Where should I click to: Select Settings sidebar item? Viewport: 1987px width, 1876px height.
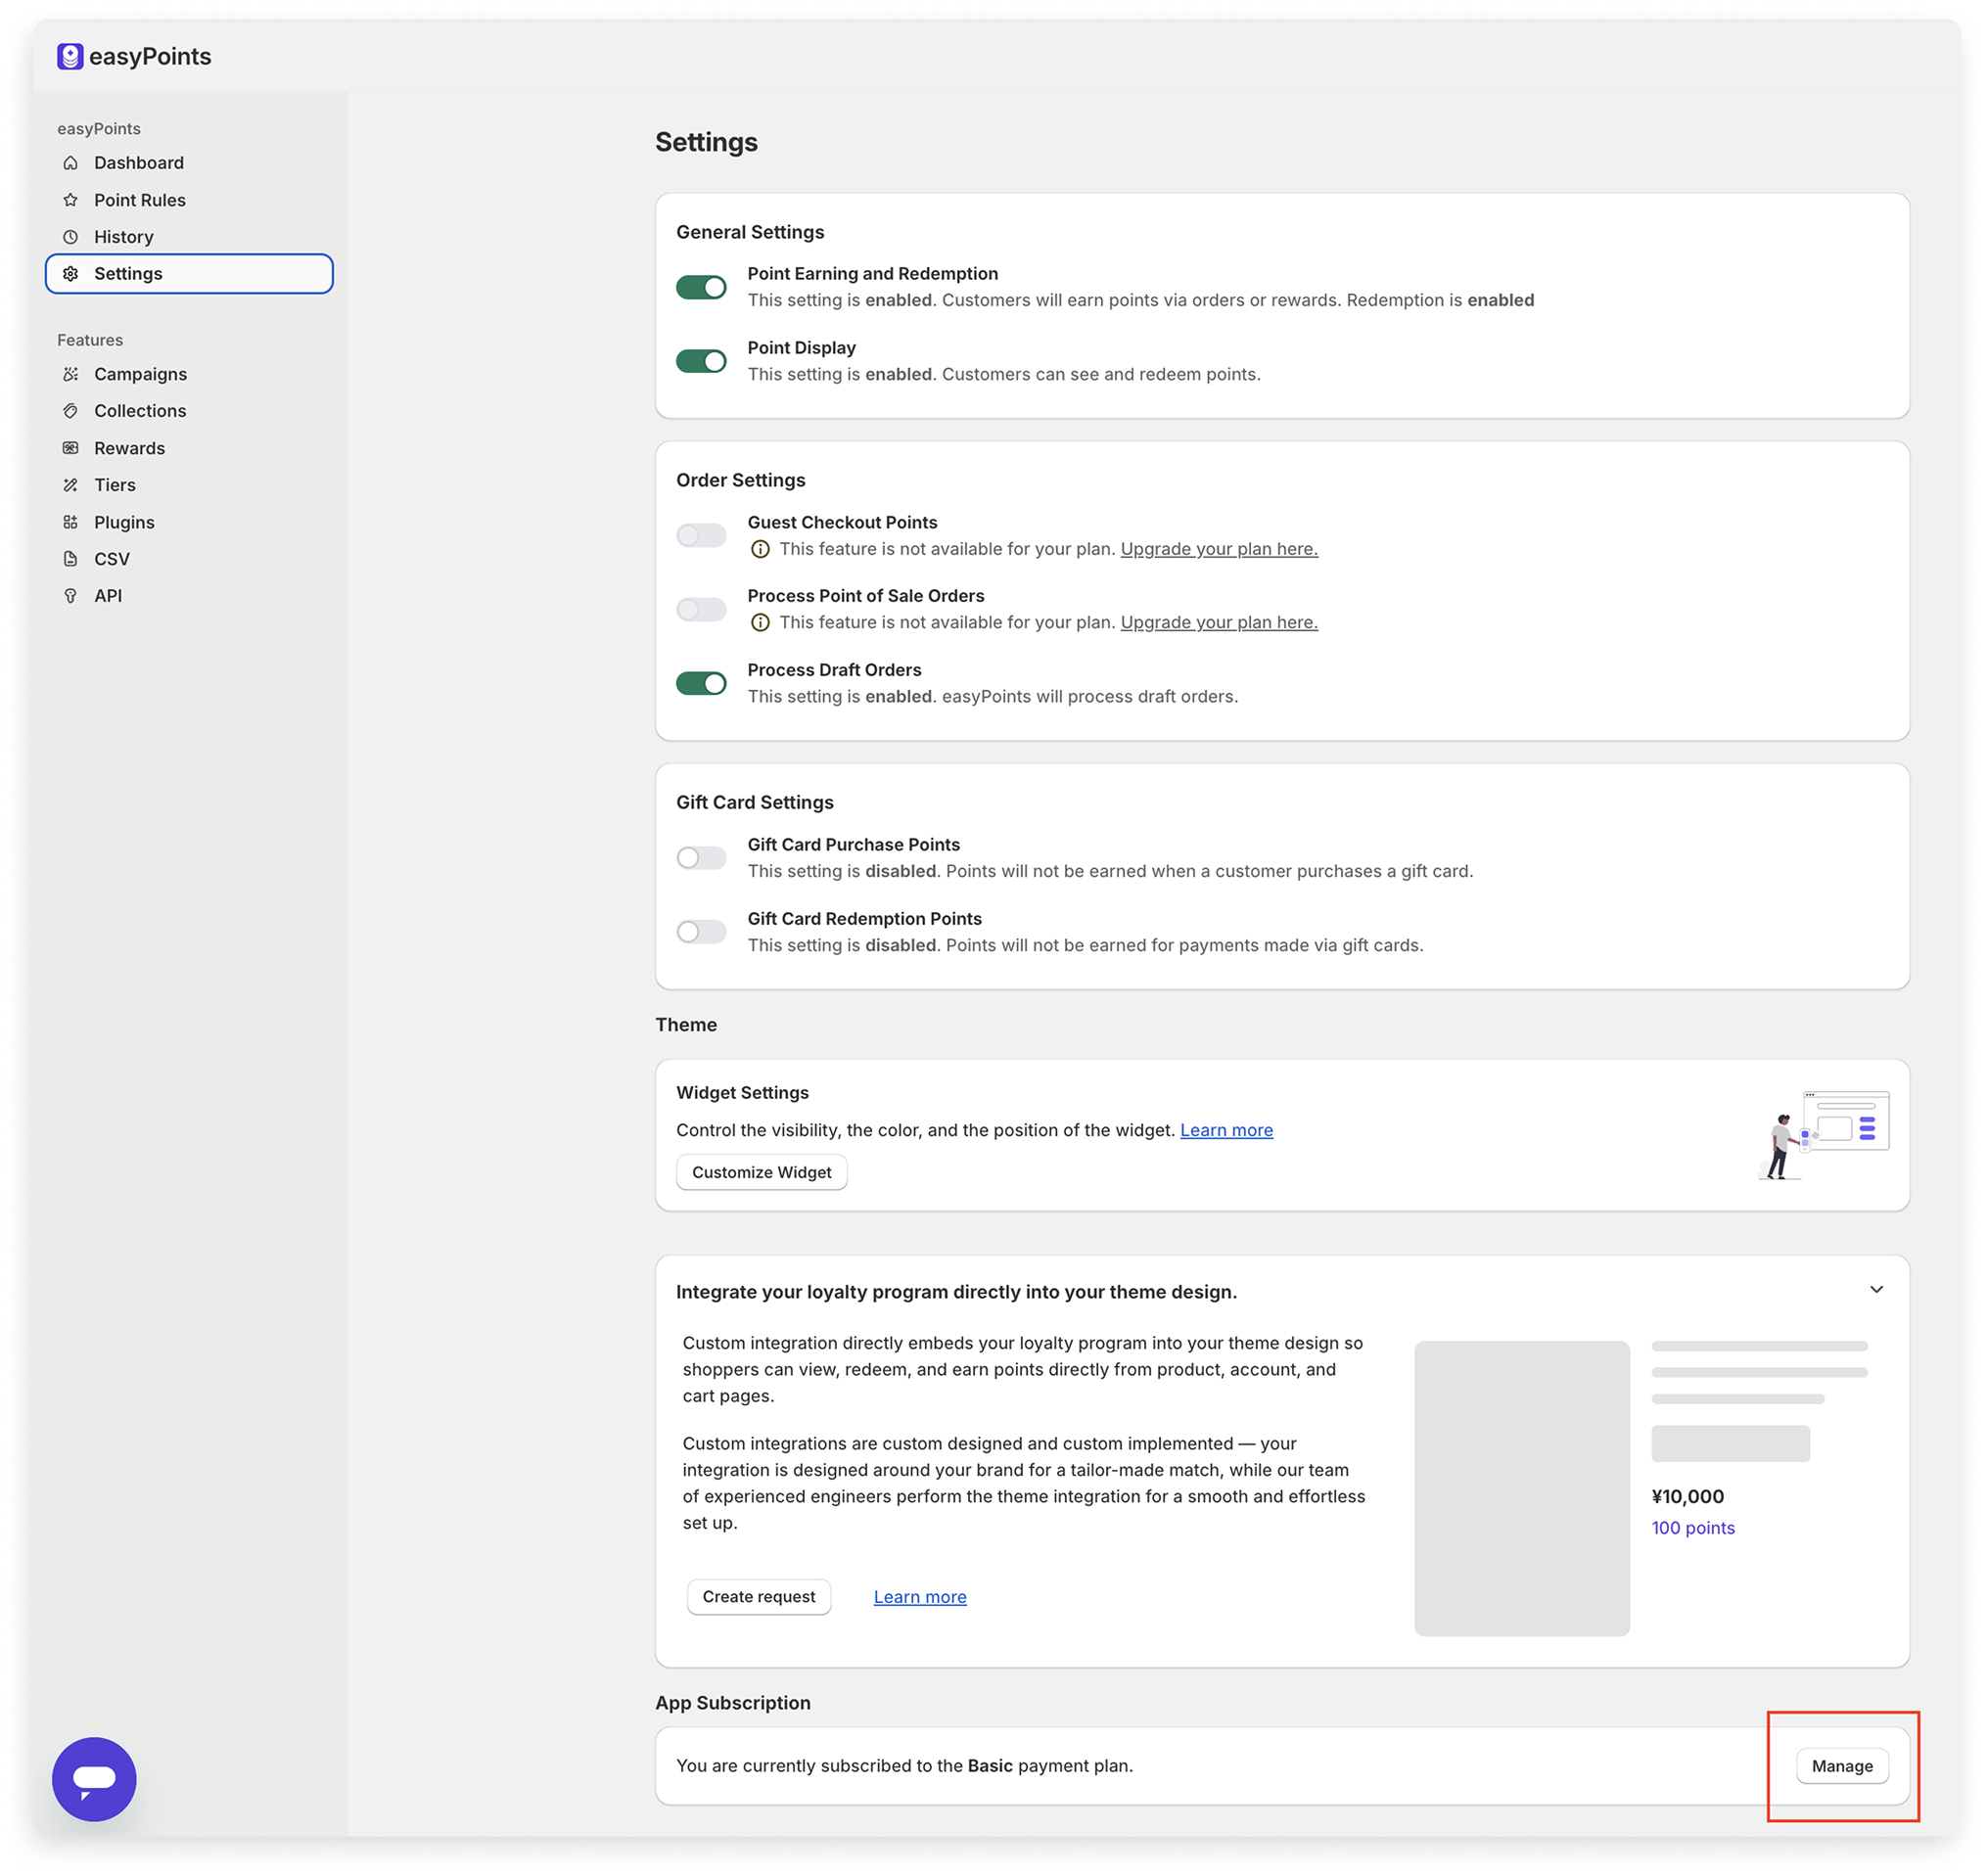pos(189,274)
